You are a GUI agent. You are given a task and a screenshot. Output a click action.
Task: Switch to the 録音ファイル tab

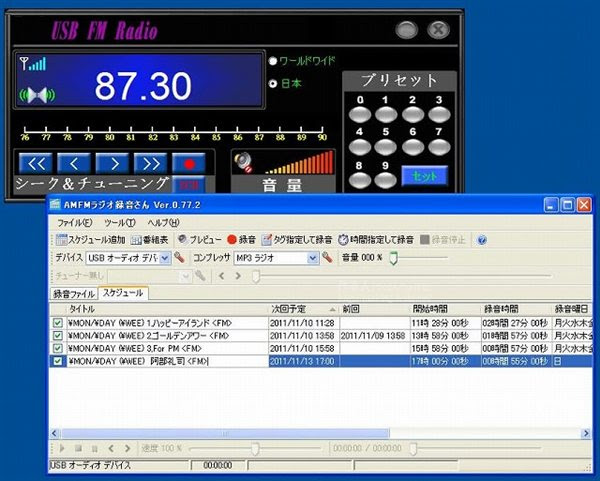(74, 294)
